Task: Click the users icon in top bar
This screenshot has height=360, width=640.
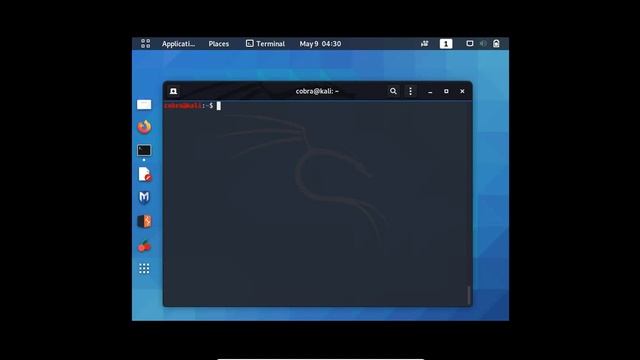Action: [424, 44]
